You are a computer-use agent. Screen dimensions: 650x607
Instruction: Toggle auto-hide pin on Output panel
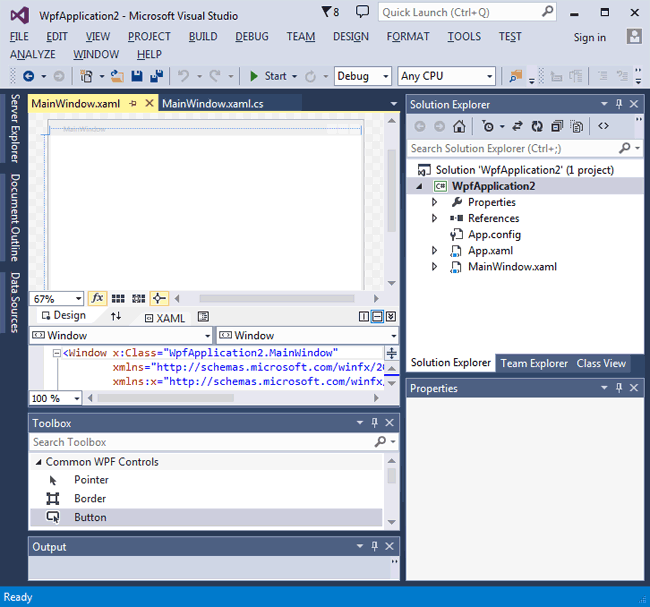[374, 546]
